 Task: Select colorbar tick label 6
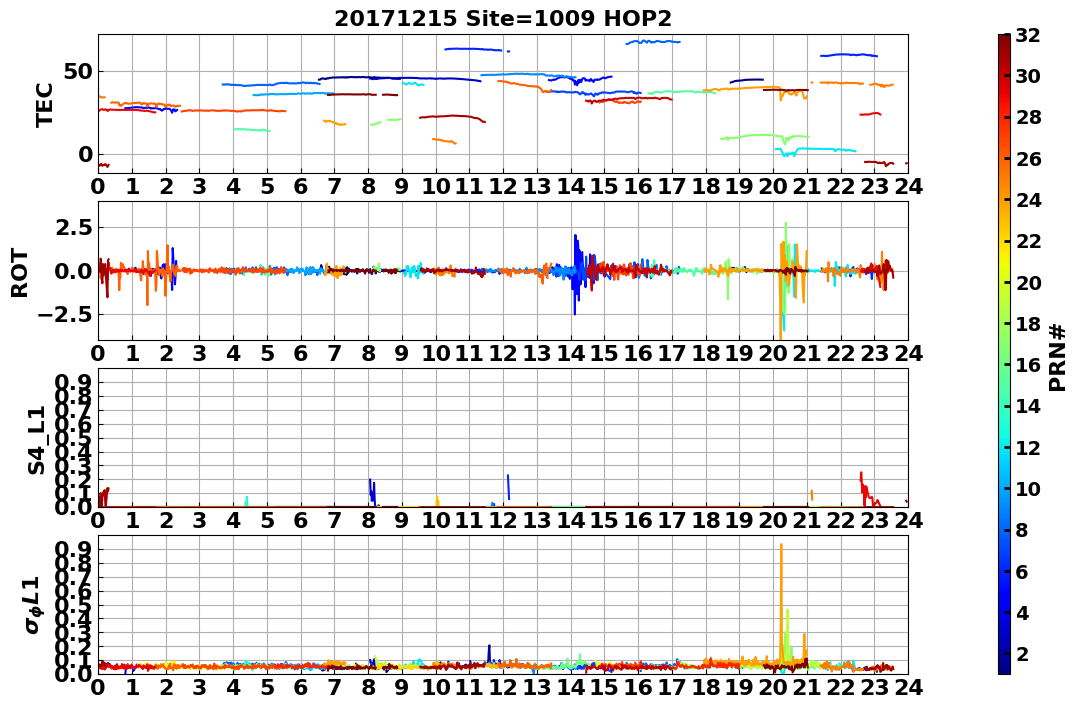point(1022,571)
